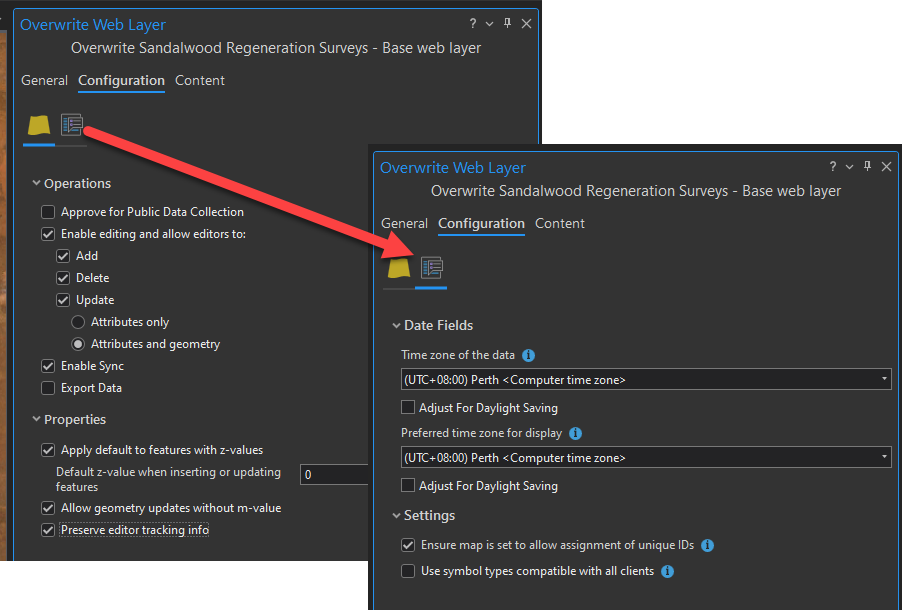
Task: Click info icon next to unique IDs setting
Action: (707, 545)
